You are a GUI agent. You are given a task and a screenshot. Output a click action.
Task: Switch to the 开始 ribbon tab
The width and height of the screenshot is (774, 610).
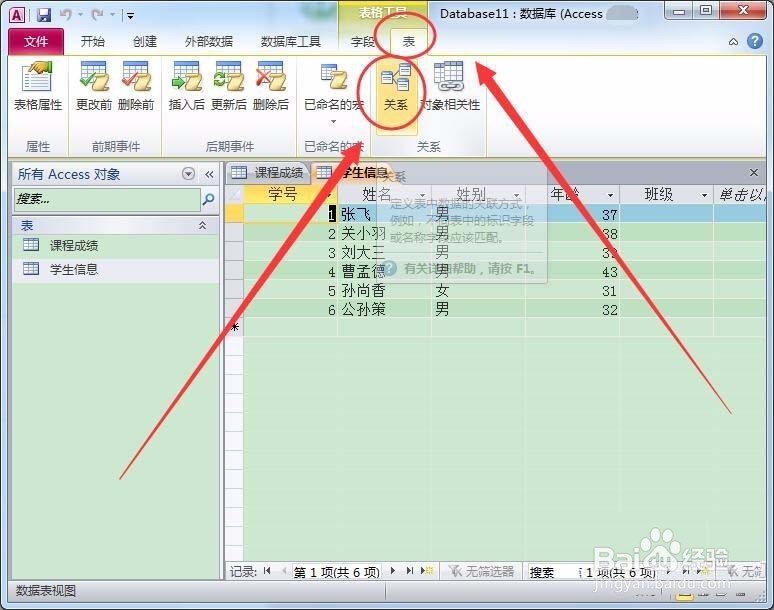(92, 41)
